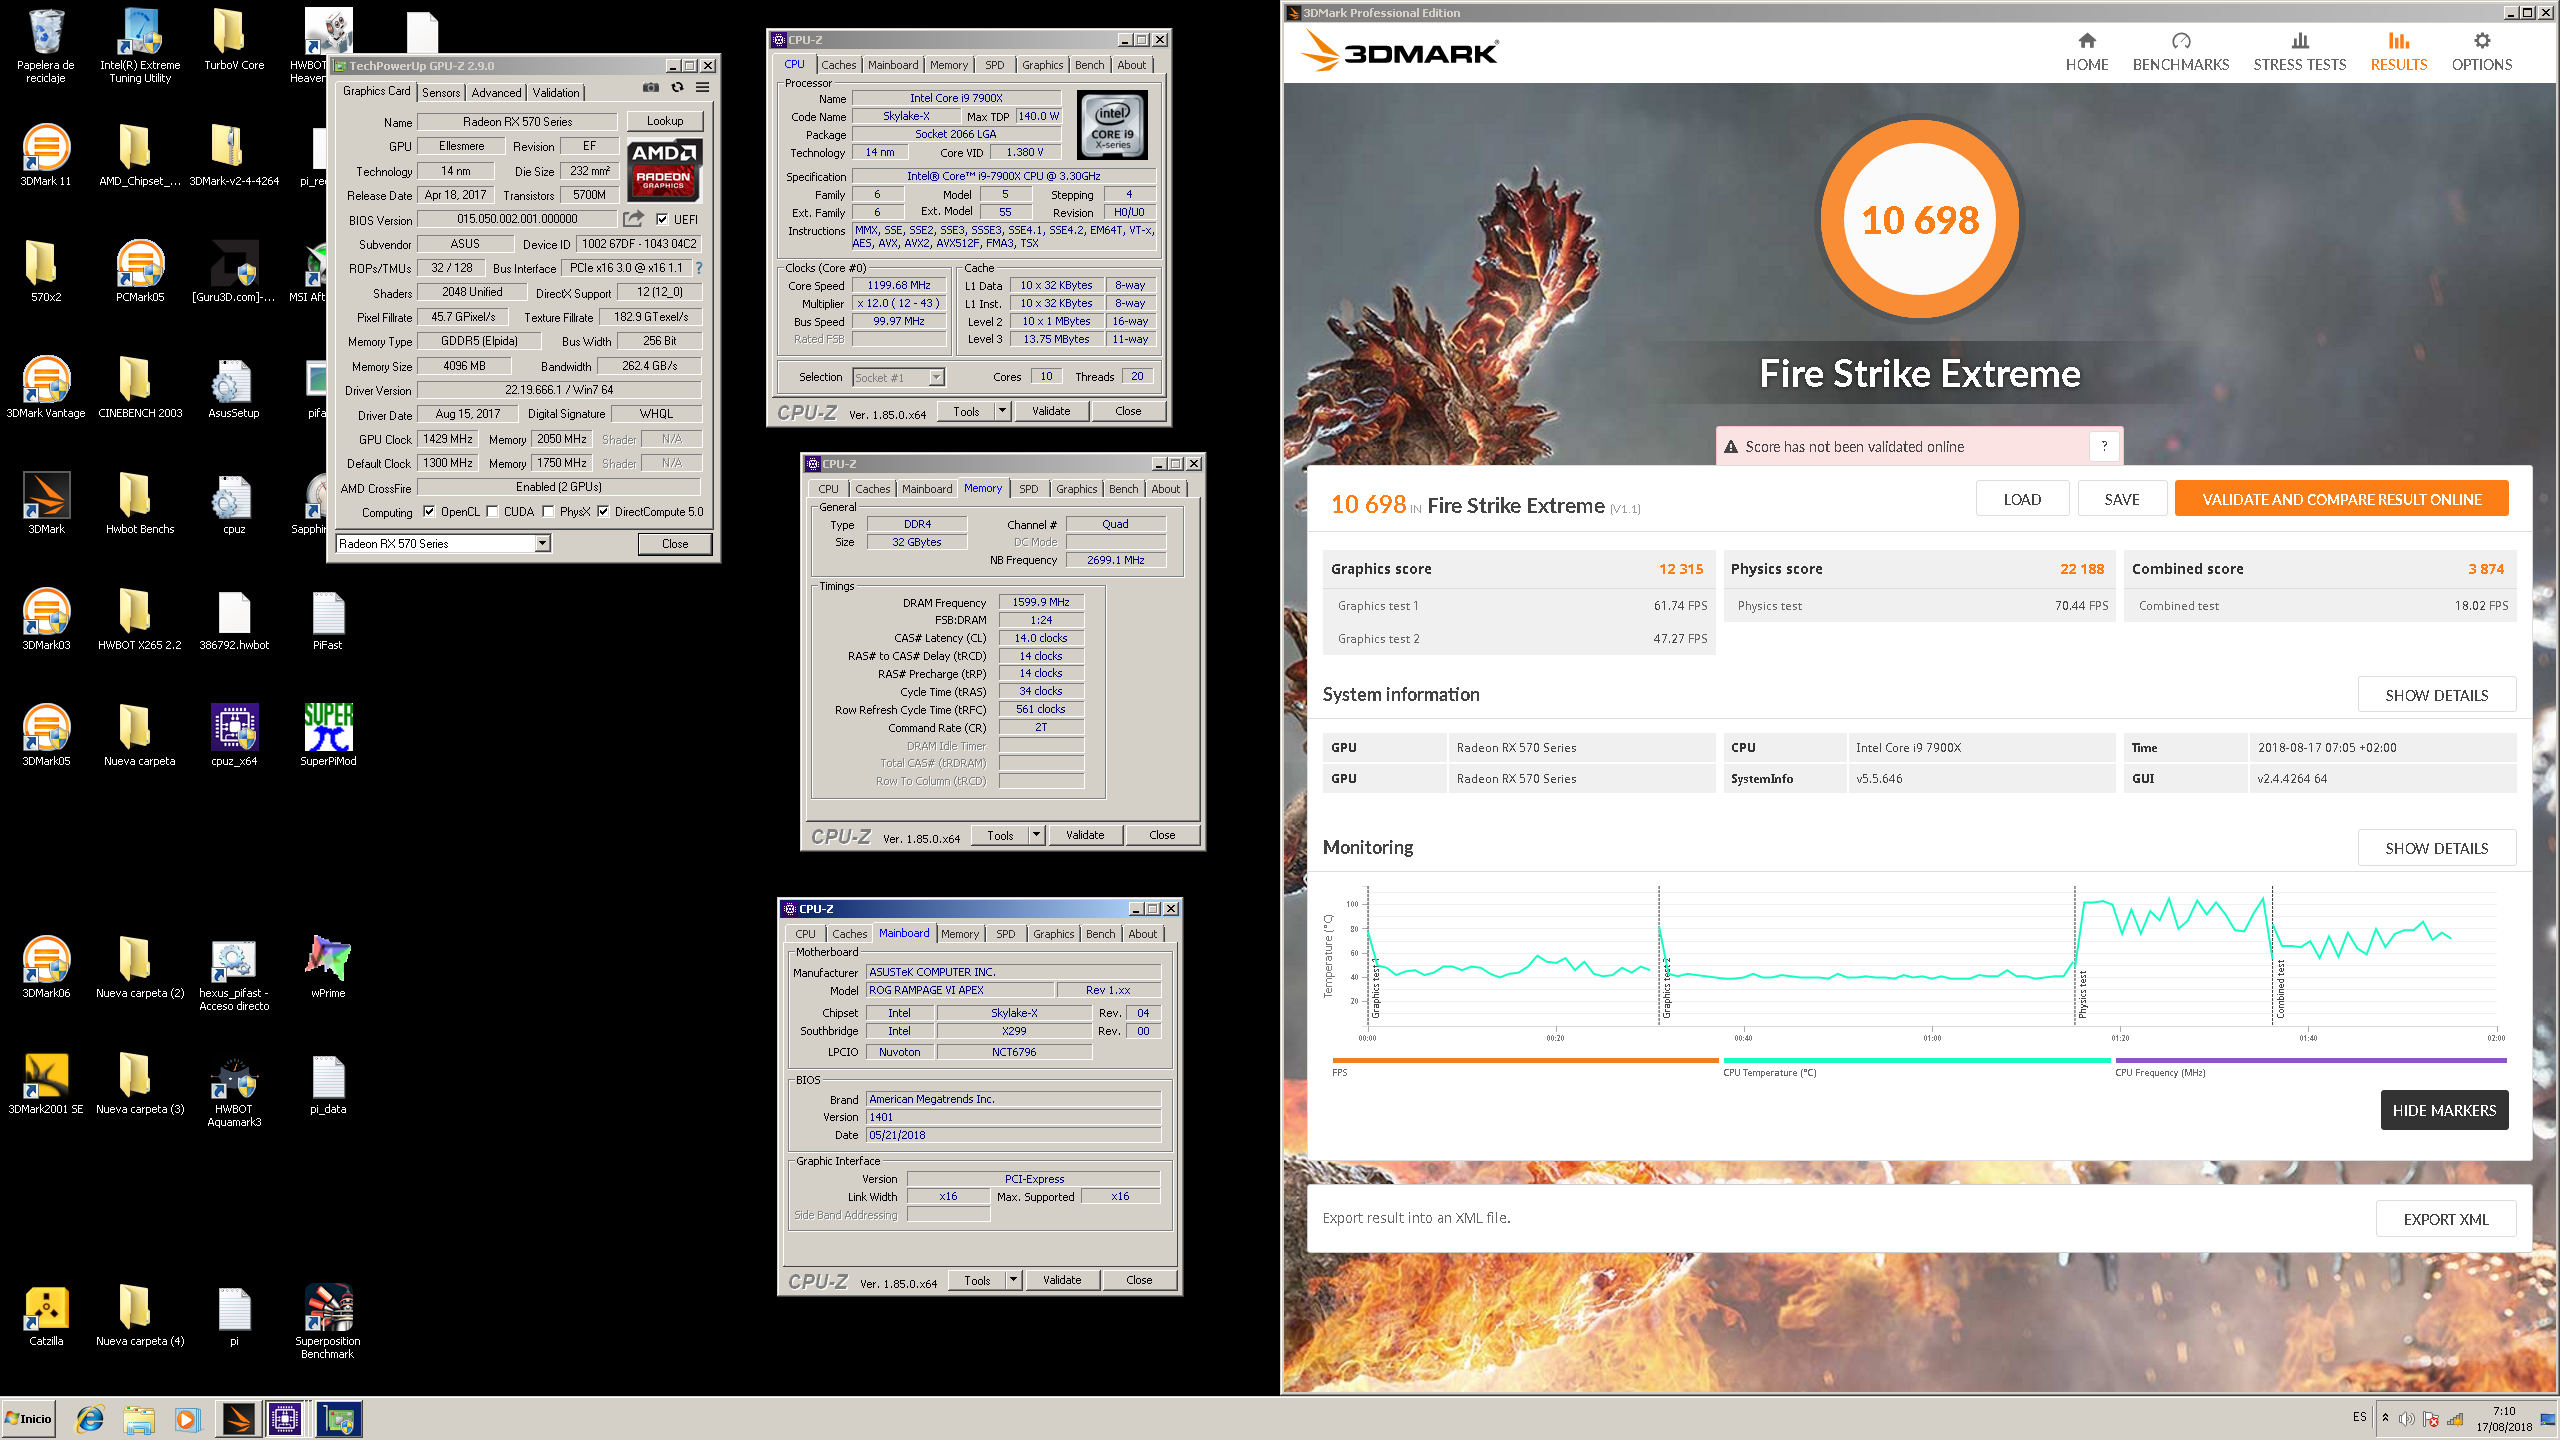The width and height of the screenshot is (2560, 1440).
Task: Open OPTIONS gear icon in 3DMark
Action: pyautogui.click(x=2482, y=41)
